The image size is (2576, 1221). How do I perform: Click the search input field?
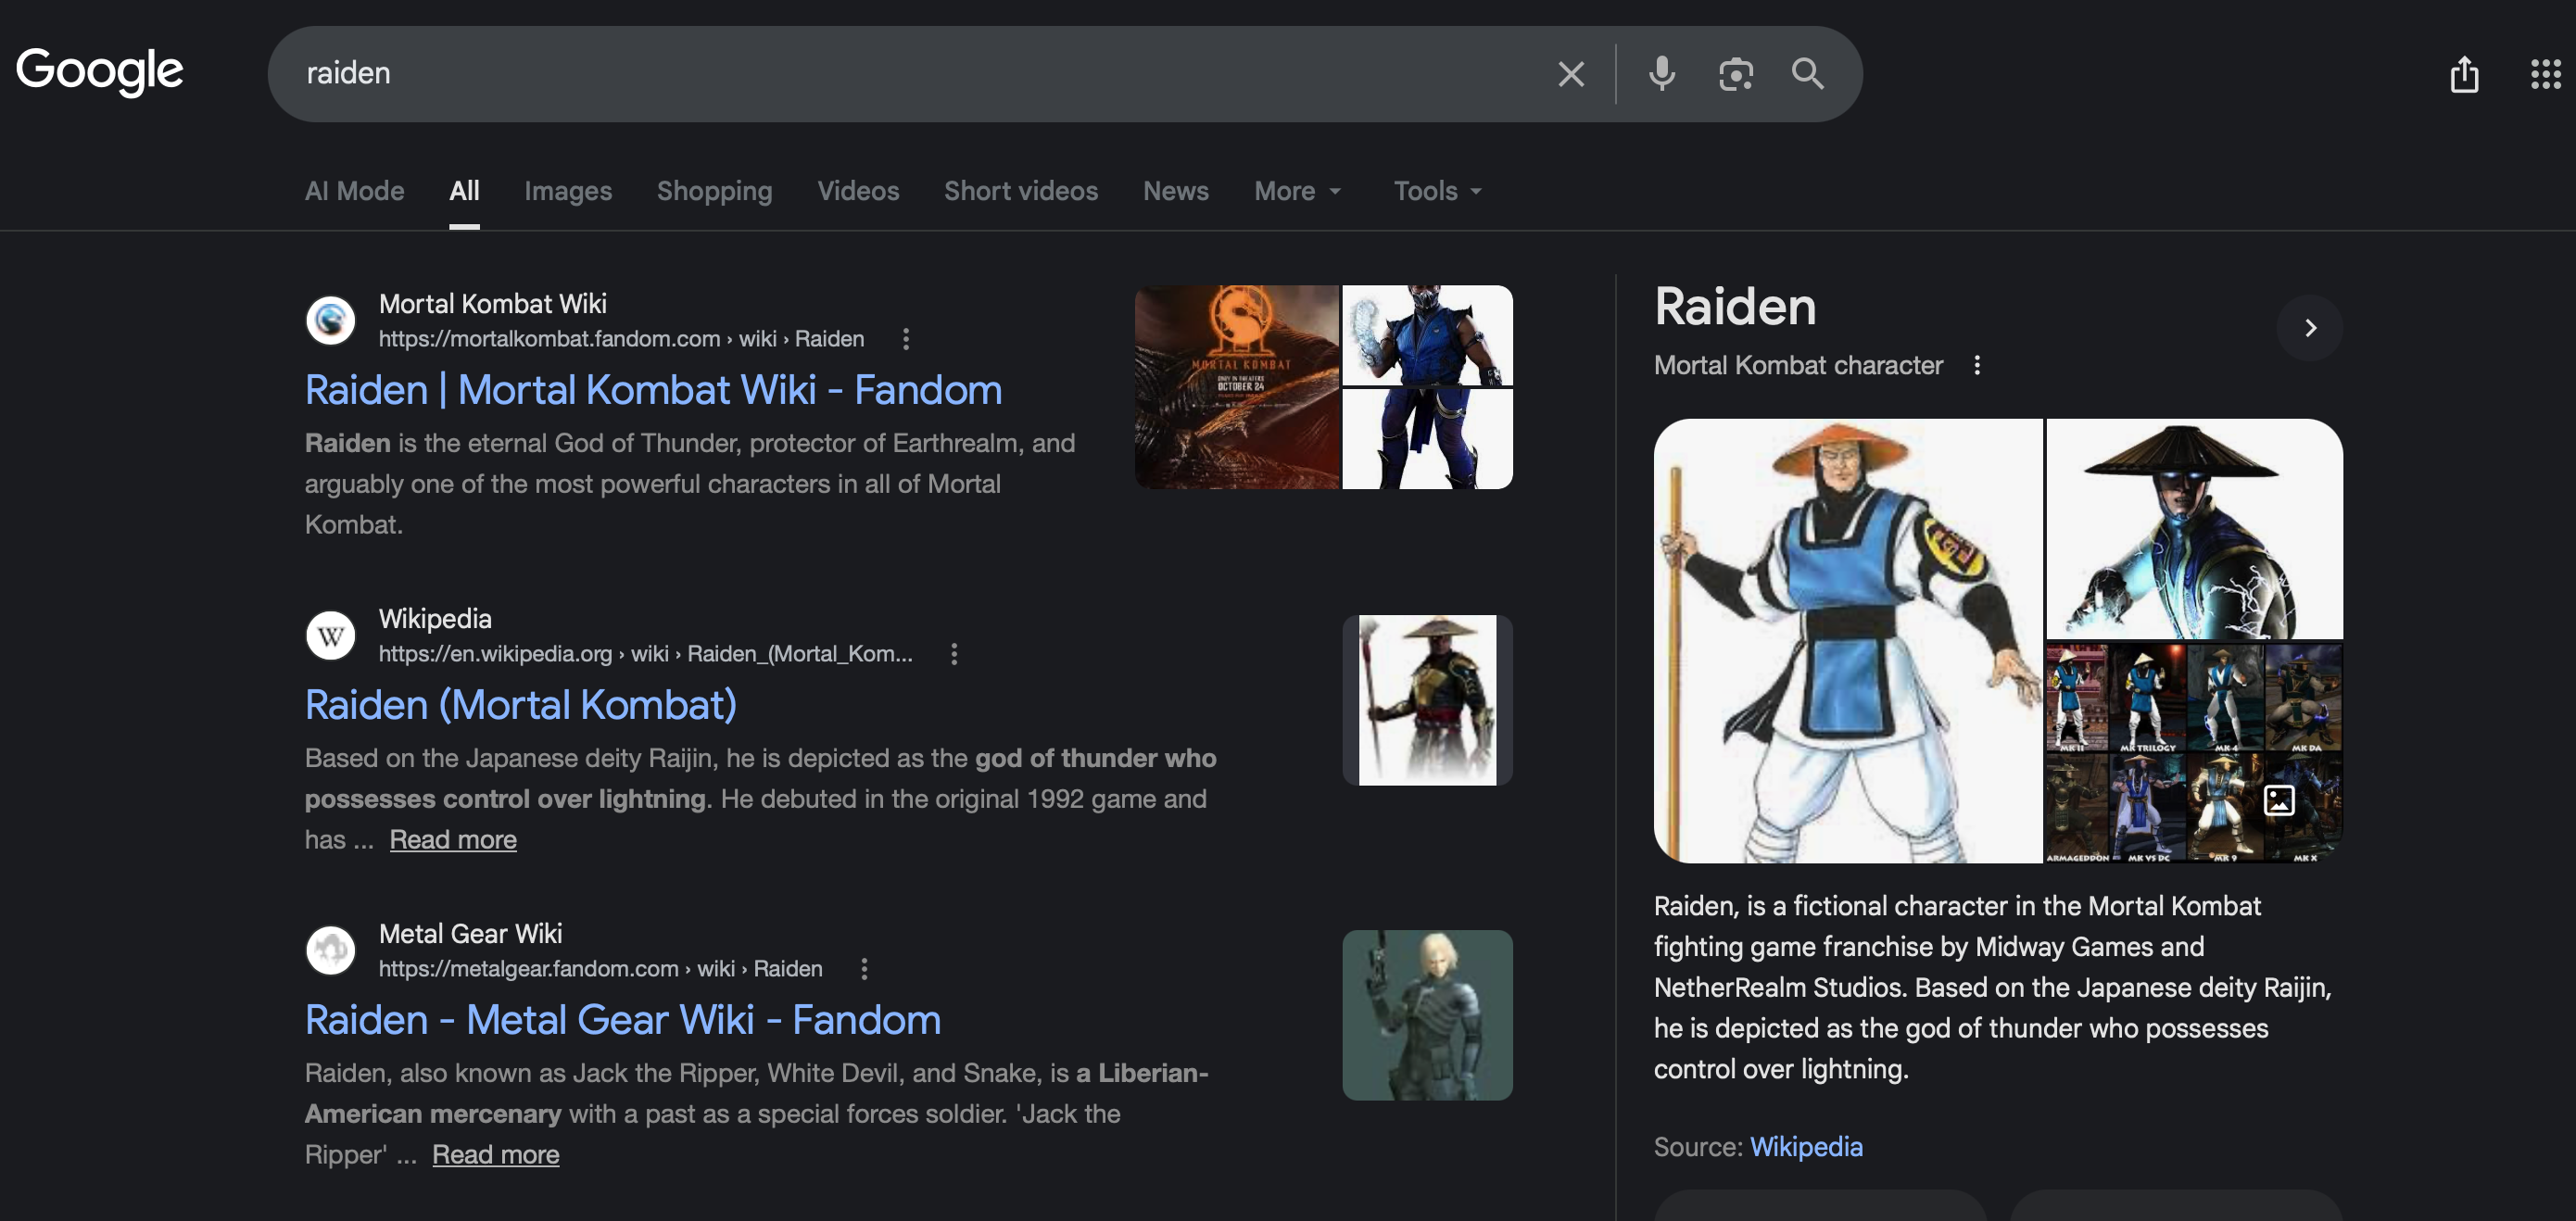pyautogui.click(x=920, y=74)
